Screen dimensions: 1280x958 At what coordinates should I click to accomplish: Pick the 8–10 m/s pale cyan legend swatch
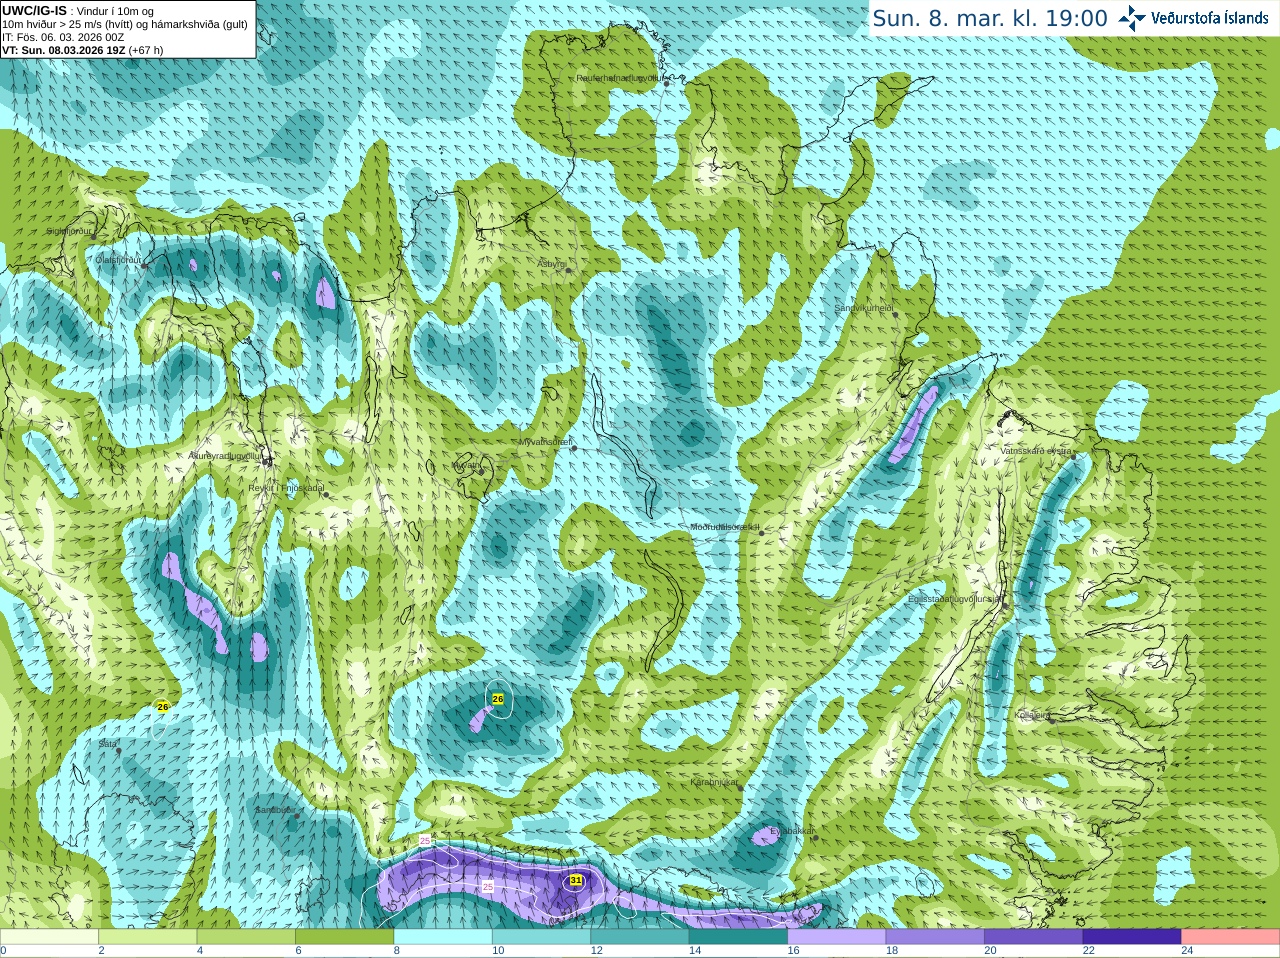click(443, 937)
